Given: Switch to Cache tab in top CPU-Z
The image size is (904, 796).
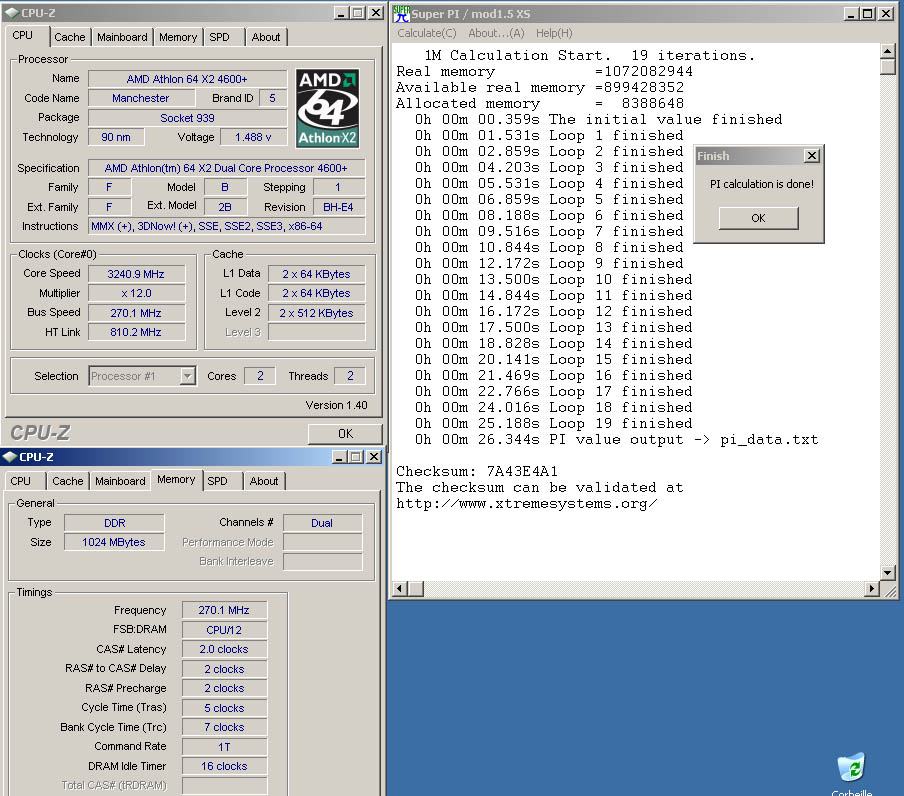Looking at the screenshot, I should coord(70,37).
